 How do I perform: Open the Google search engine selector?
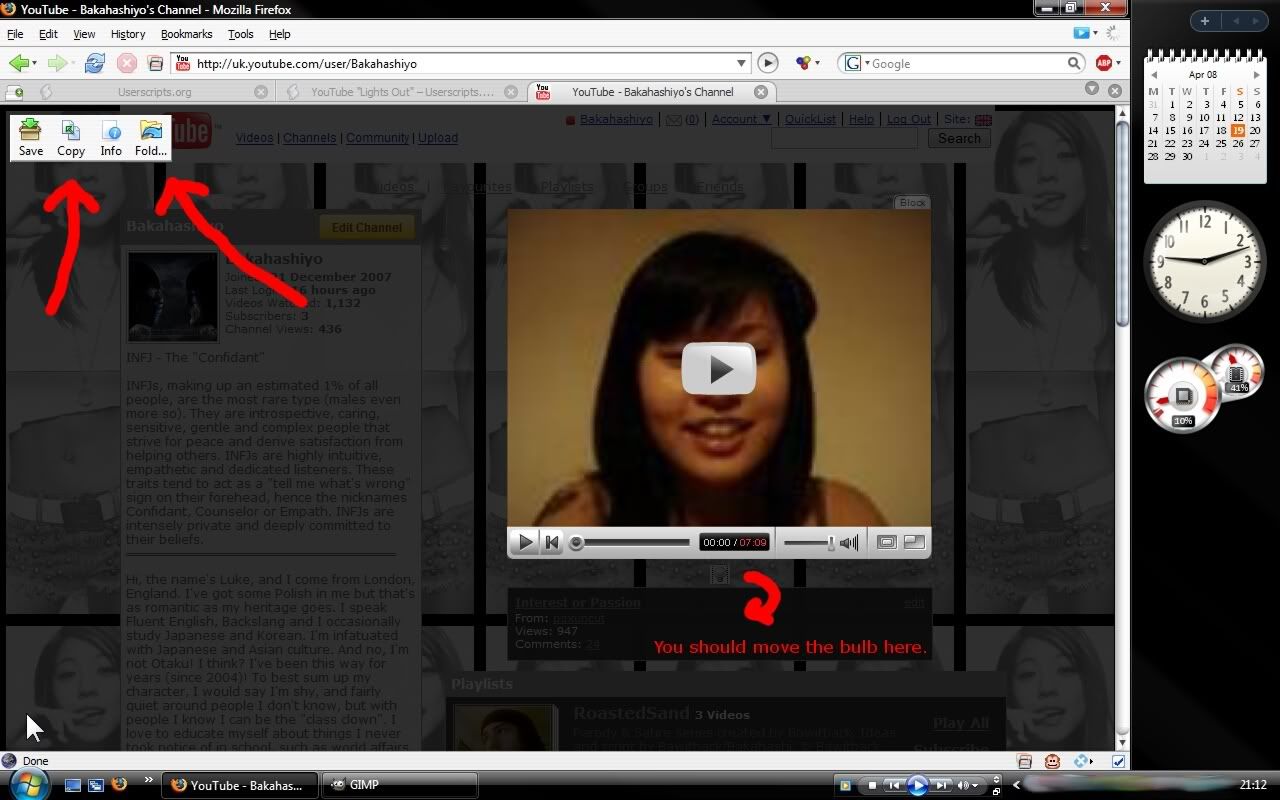856,63
